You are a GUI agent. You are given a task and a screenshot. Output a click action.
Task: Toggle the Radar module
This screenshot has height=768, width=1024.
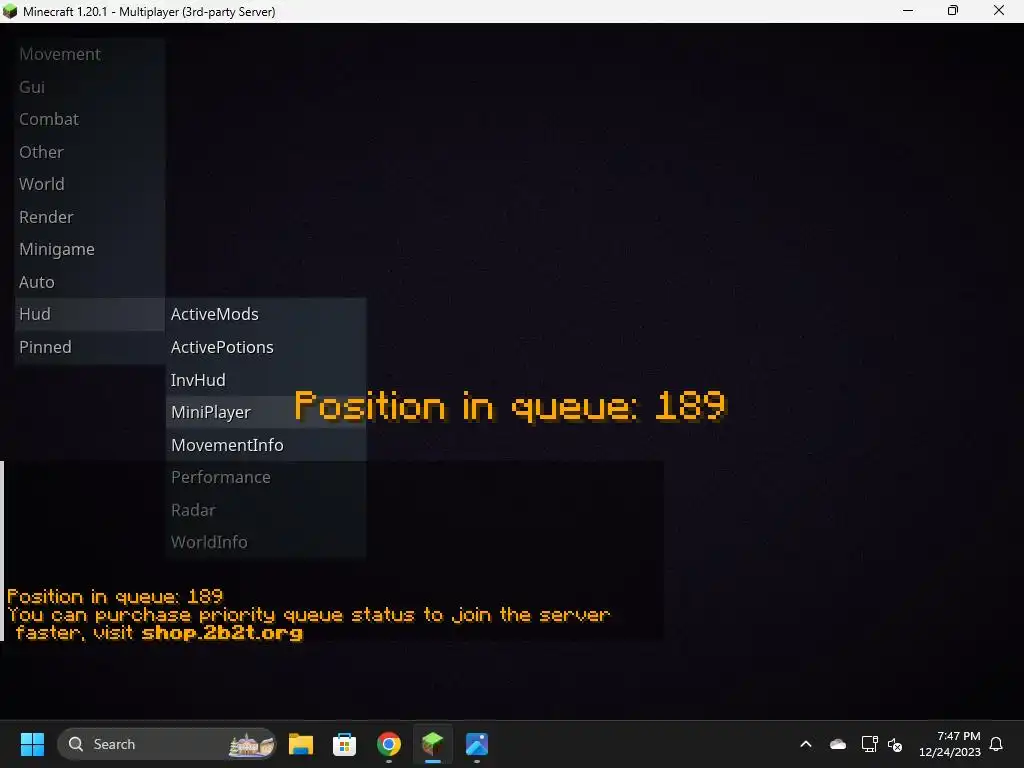pyautogui.click(x=266, y=509)
